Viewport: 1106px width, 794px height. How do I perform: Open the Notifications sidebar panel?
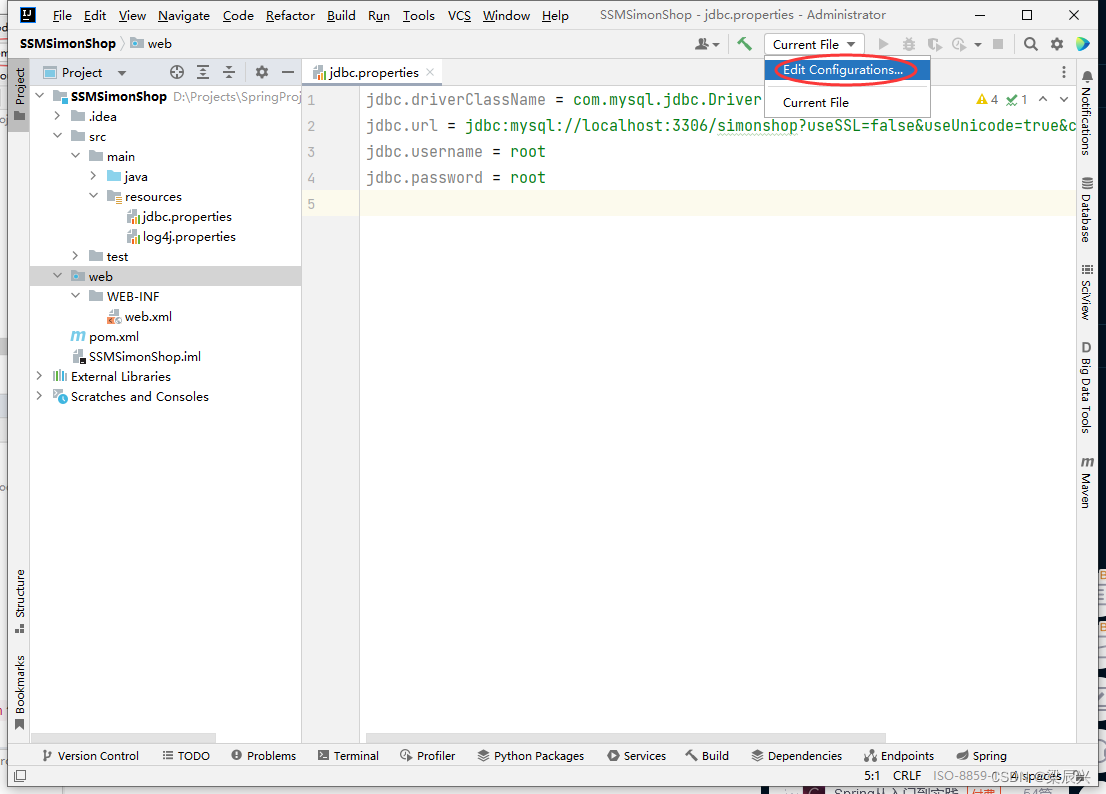[x=1086, y=112]
